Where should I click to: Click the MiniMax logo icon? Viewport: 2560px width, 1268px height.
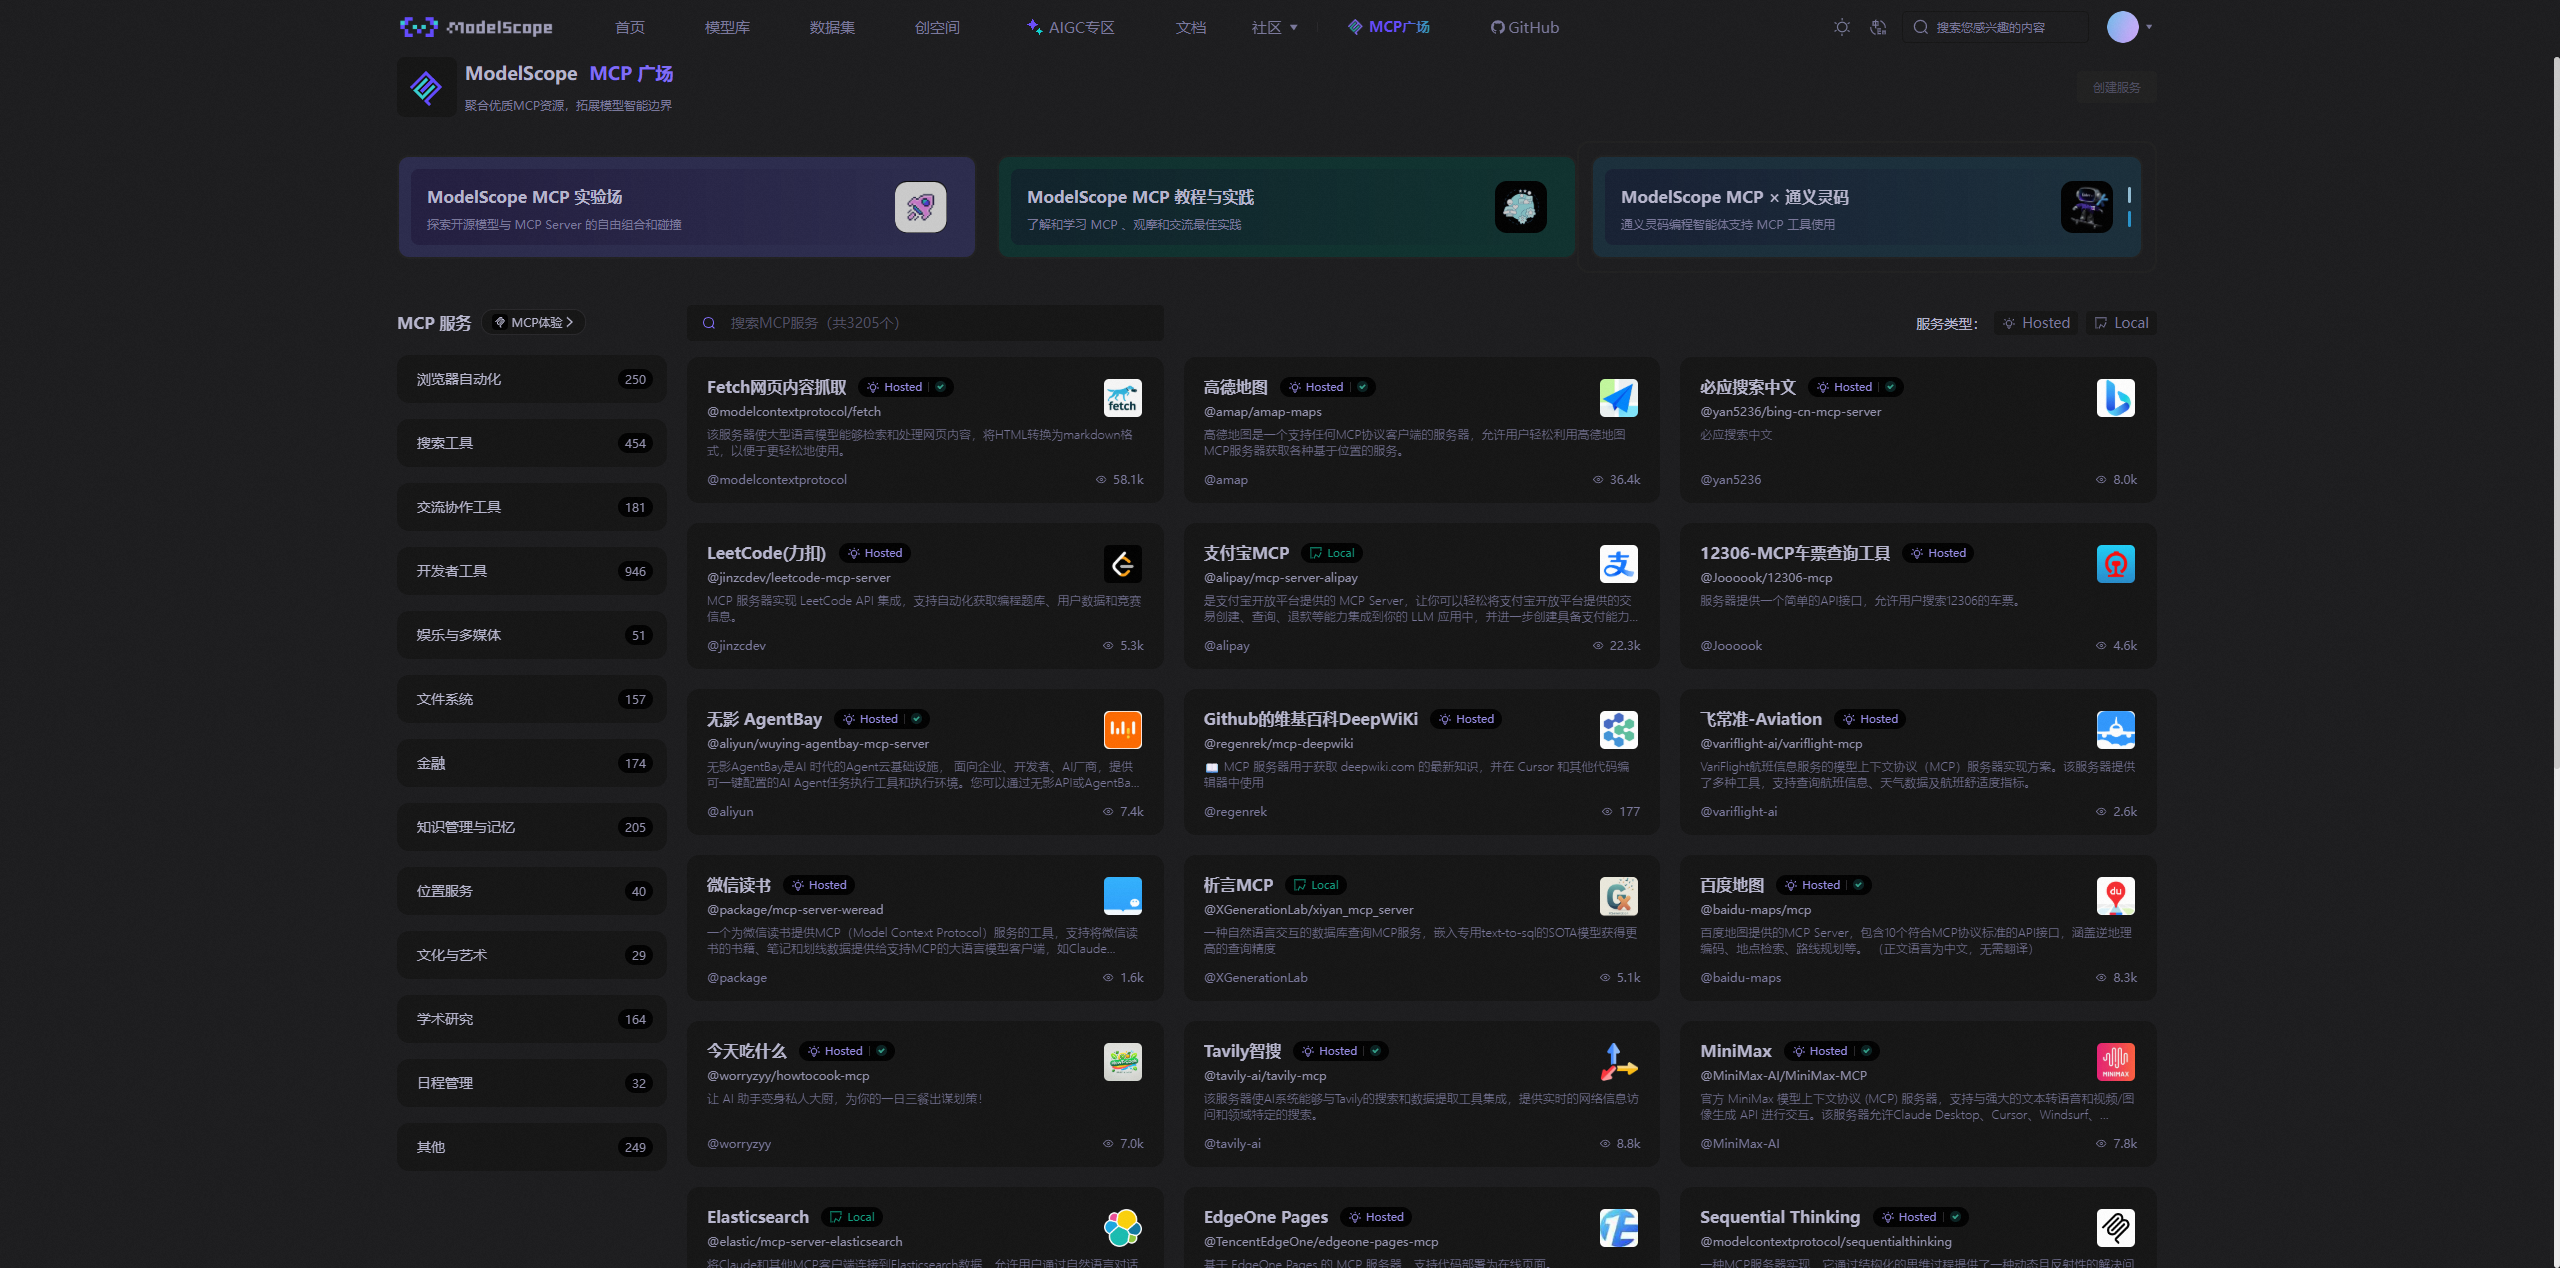coord(2115,1062)
